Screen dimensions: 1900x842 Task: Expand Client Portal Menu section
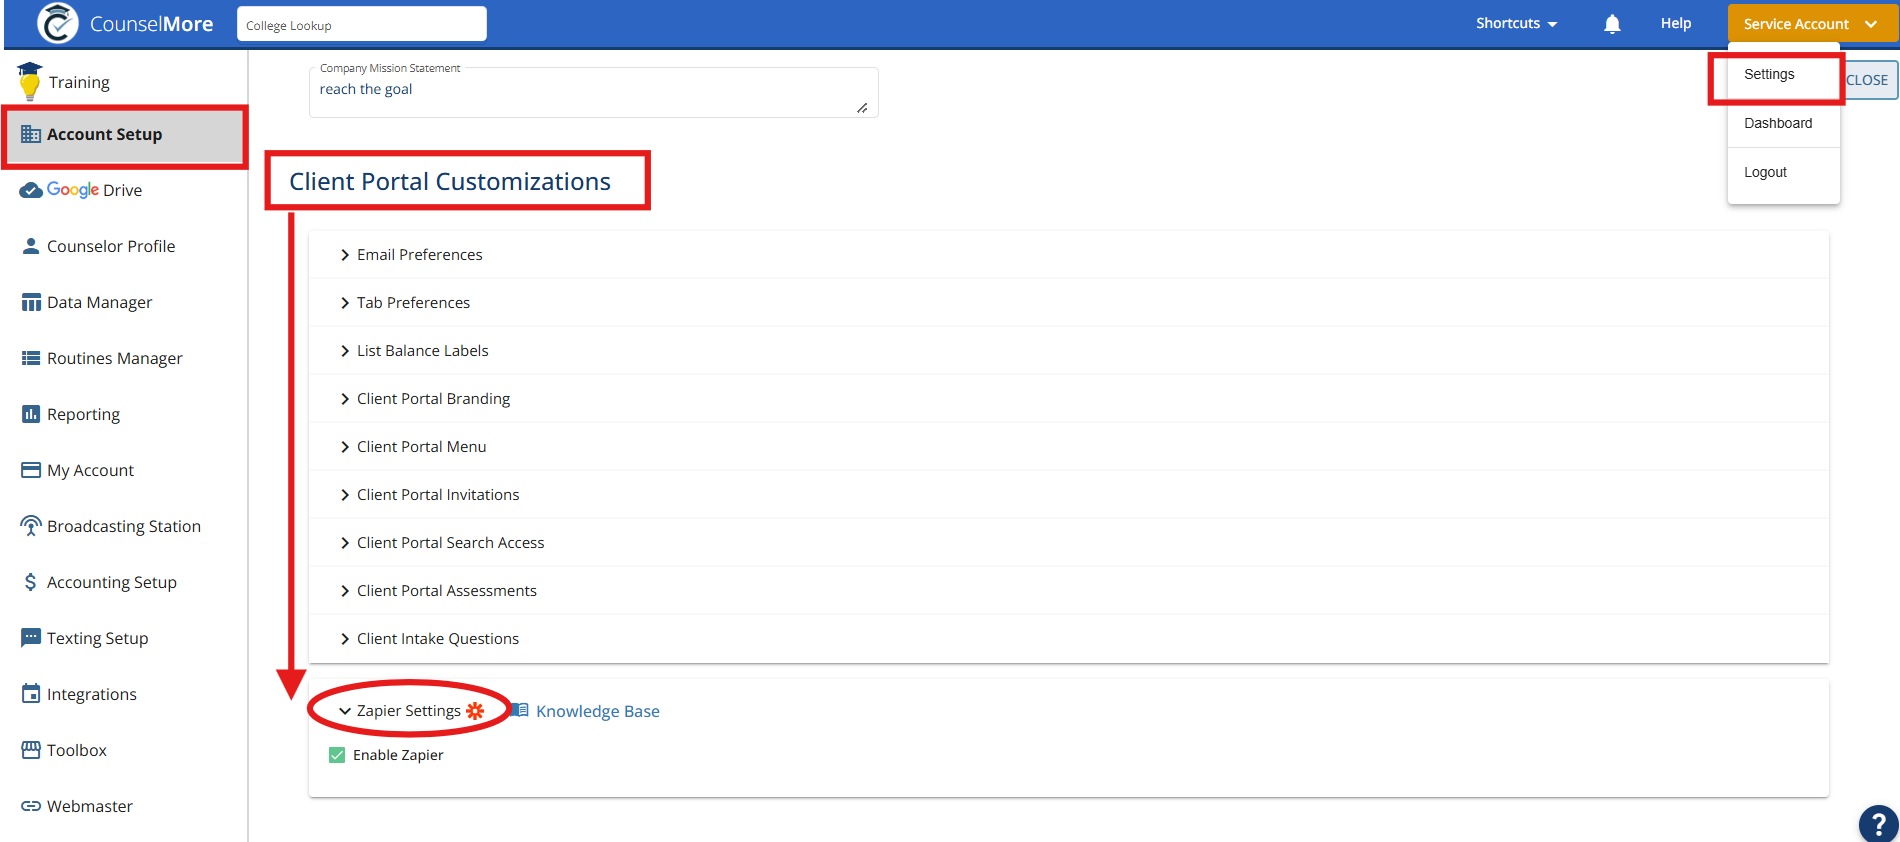[1069, 447]
